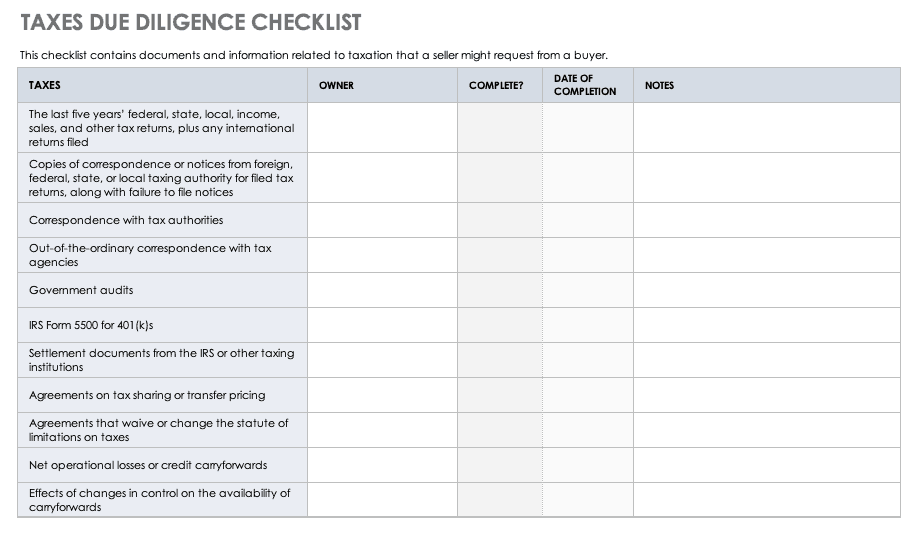Viewport: 920px width, 543px height.
Task: Select the TAXES column header cell
Action: [x=162, y=85]
